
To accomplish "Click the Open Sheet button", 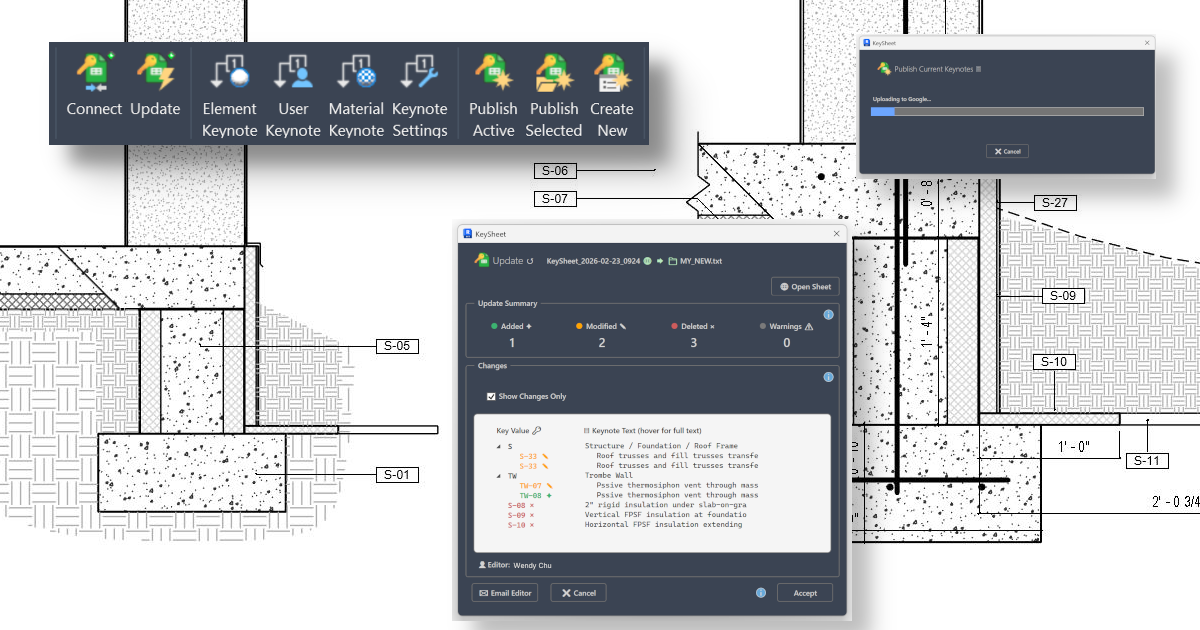I will pyautogui.click(x=804, y=286).
